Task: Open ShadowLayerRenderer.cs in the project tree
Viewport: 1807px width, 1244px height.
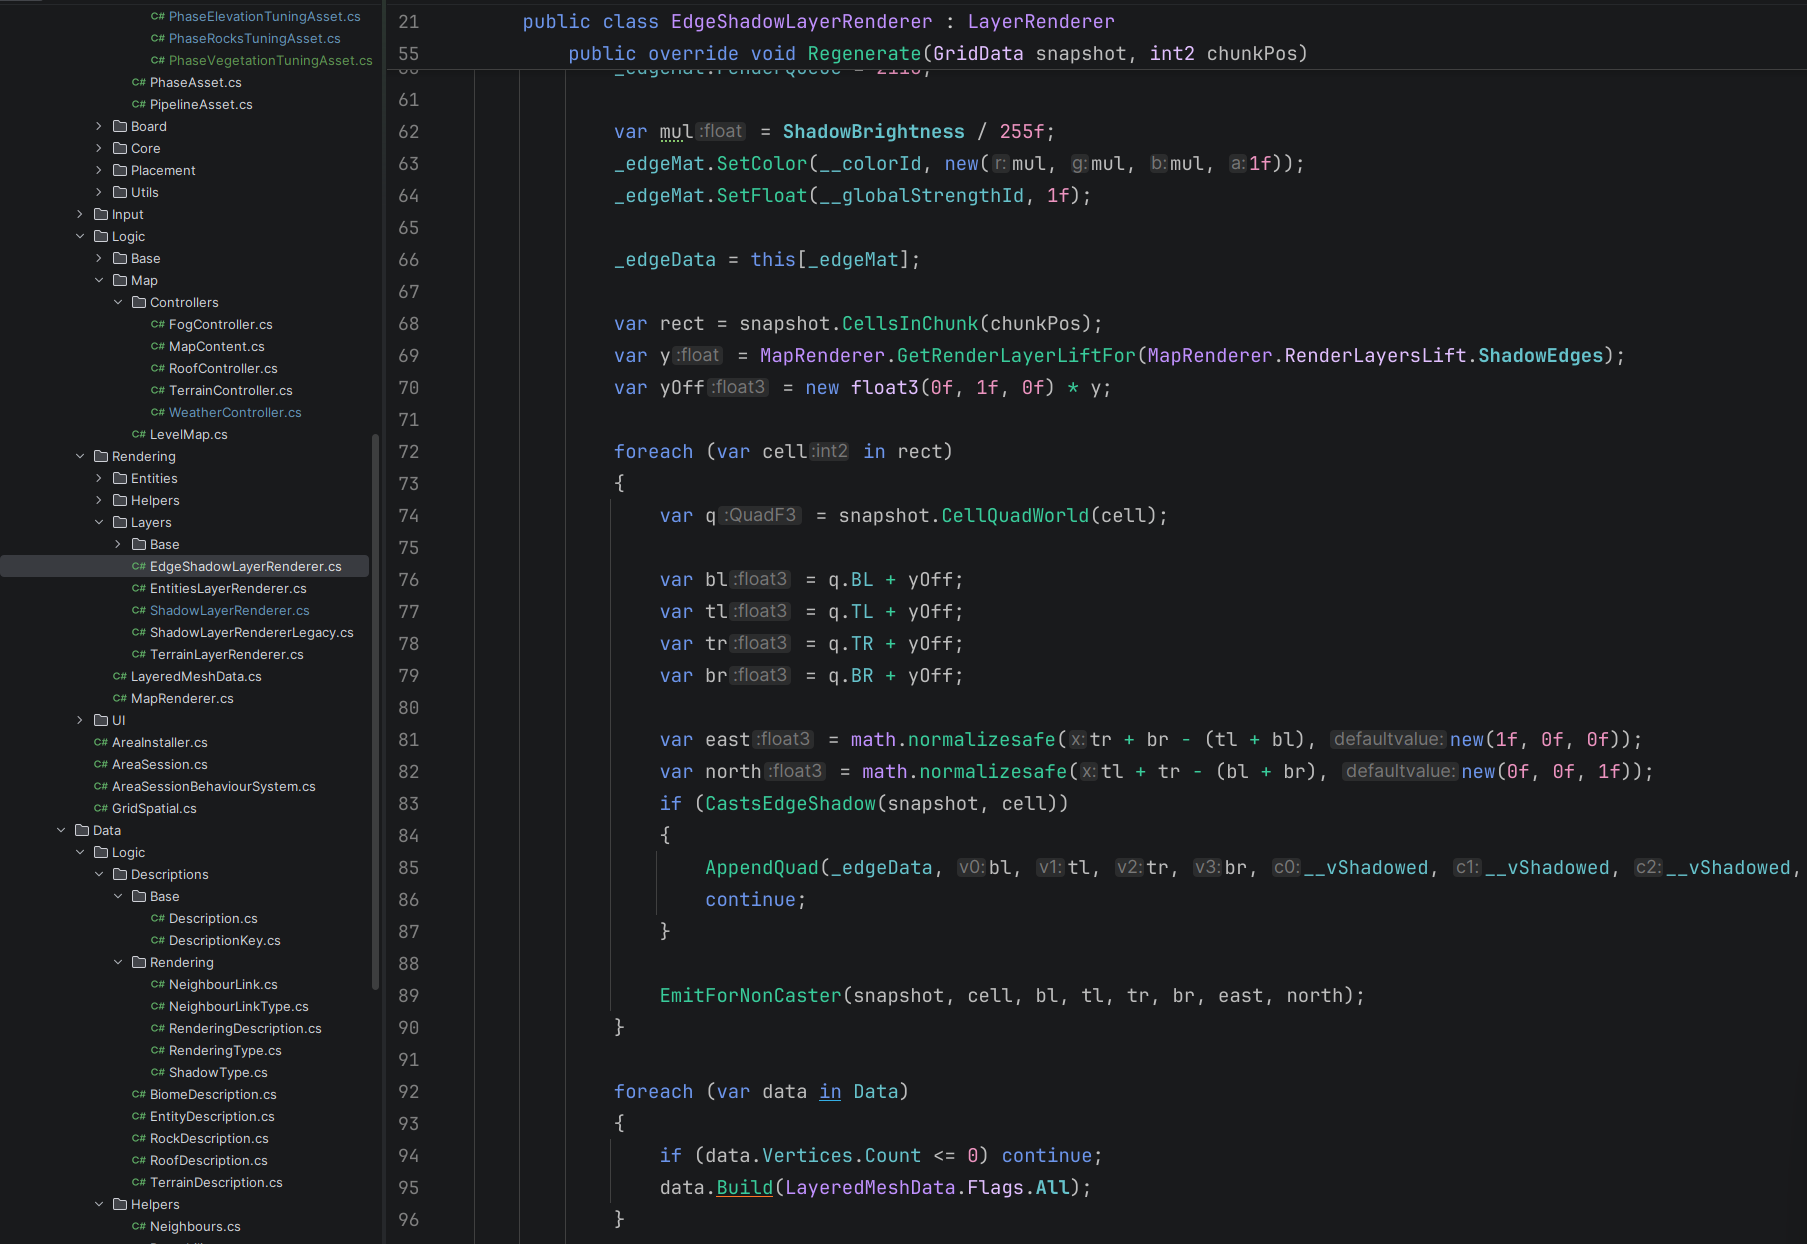Action: pyautogui.click(x=229, y=611)
